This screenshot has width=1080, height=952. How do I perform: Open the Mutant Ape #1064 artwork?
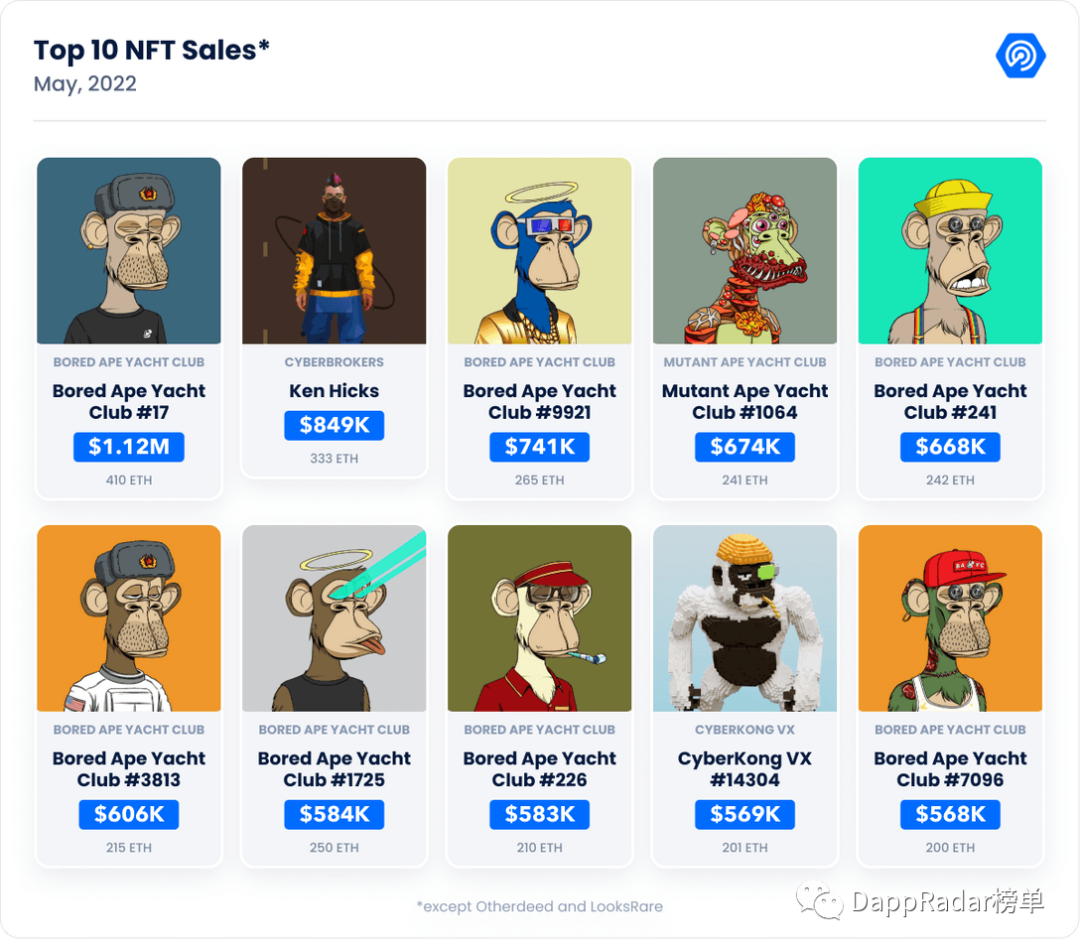pyautogui.click(x=745, y=251)
